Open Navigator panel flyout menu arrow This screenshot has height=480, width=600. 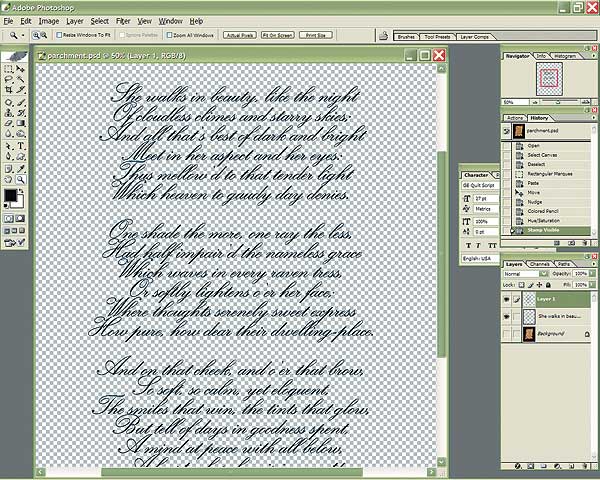(x=593, y=56)
